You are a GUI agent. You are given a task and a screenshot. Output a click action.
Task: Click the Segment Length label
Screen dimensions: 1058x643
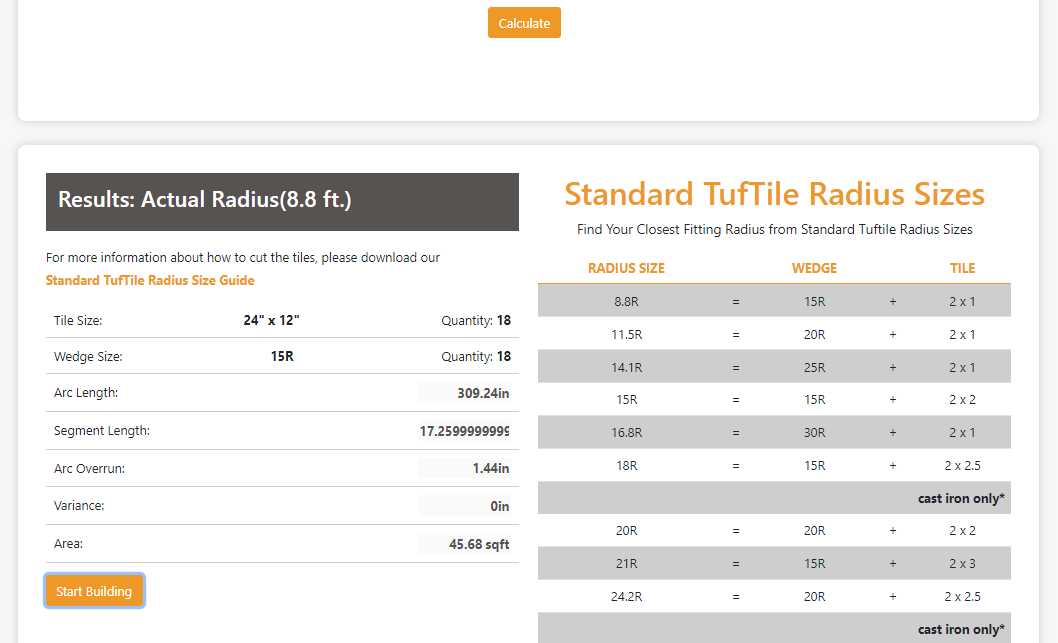[102, 430]
